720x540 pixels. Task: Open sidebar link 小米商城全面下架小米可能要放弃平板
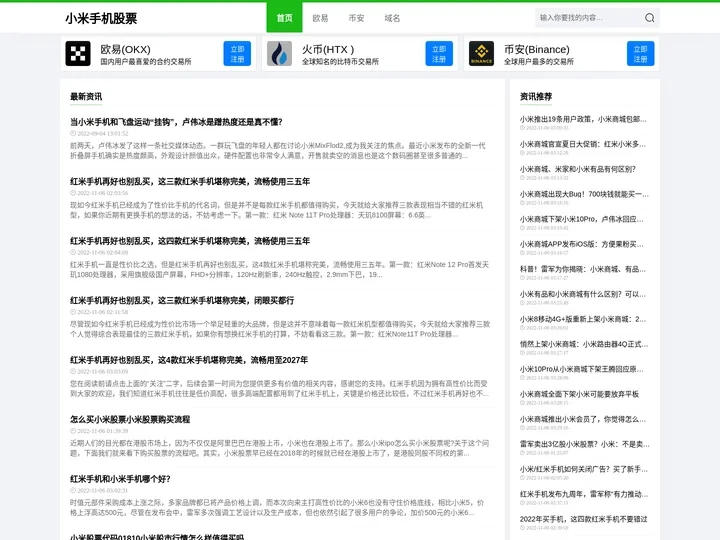tap(579, 394)
